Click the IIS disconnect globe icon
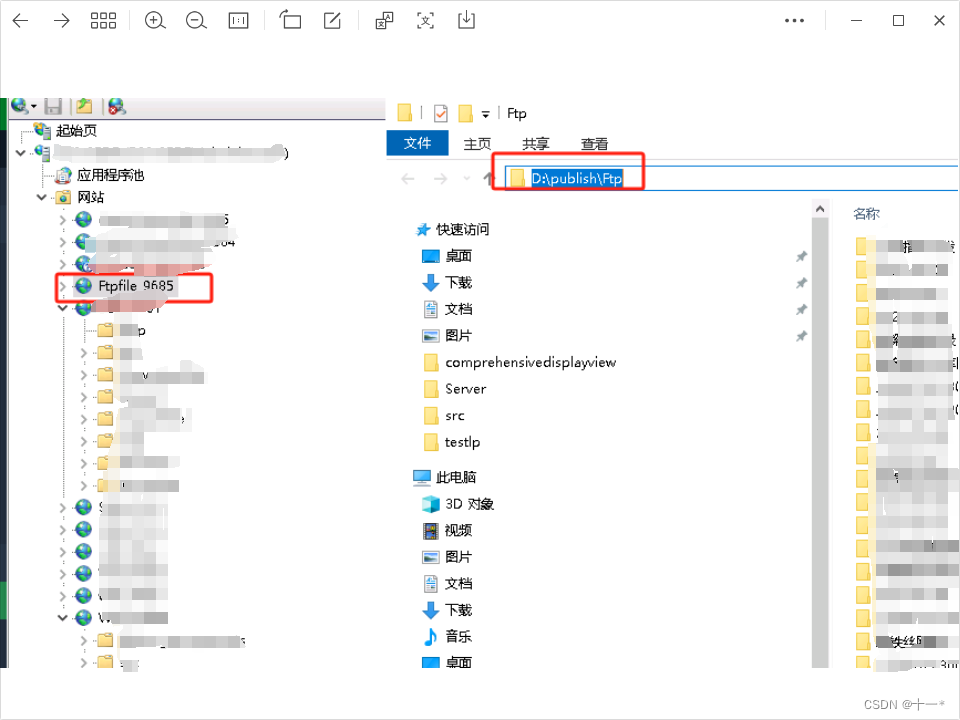The image size is (960, 720). (116, 107)
